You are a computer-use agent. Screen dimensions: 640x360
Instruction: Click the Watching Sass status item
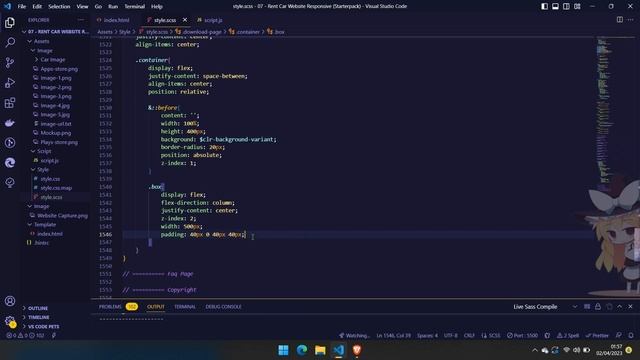click(354, 336)
